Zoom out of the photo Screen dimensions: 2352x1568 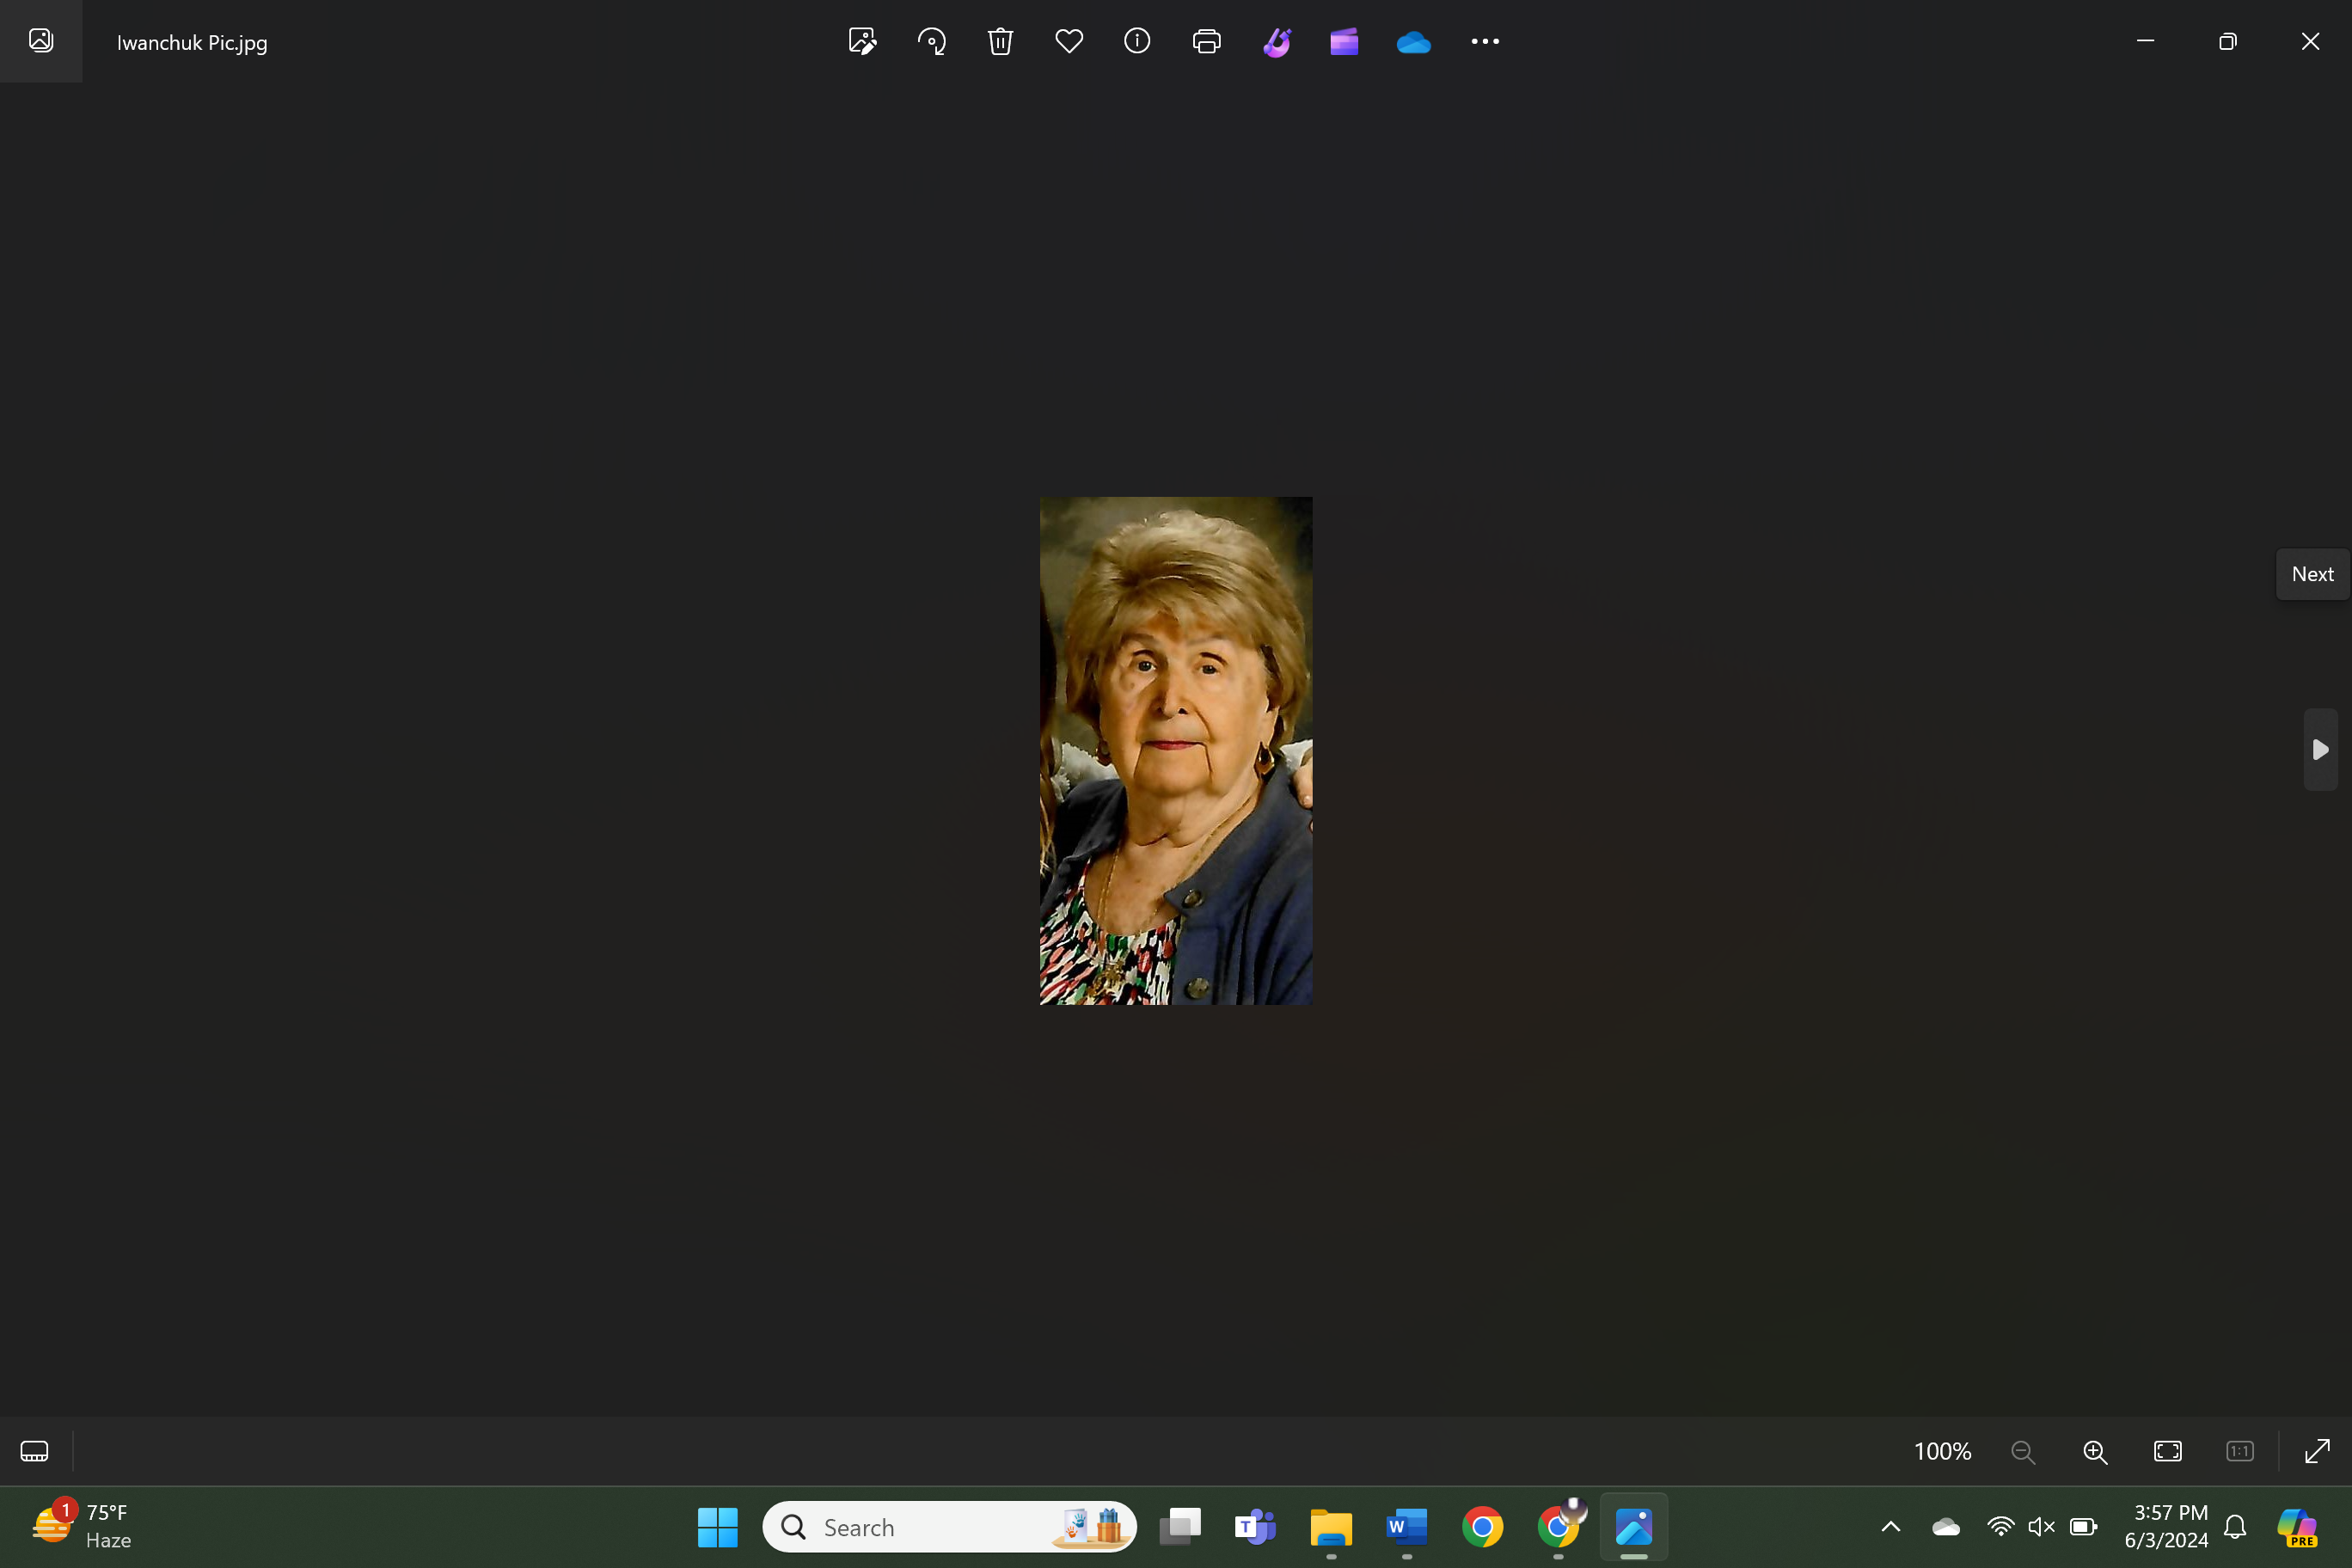(2023, 1451)
